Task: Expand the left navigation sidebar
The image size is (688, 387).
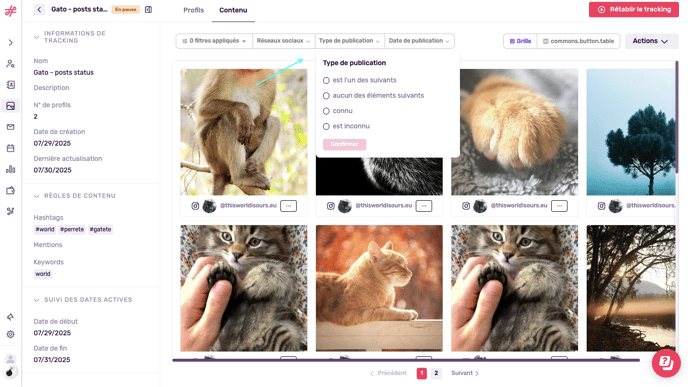Action: click(11, 43)
